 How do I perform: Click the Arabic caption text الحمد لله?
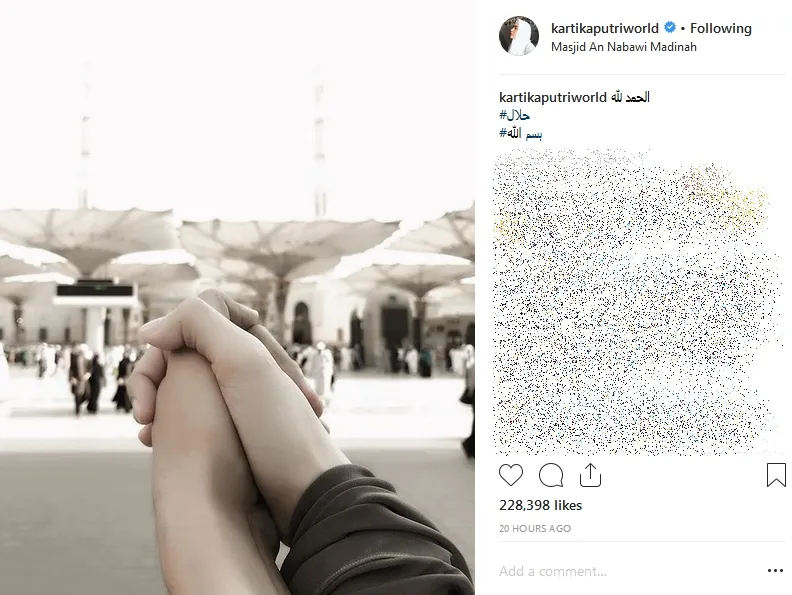point(630,97)
